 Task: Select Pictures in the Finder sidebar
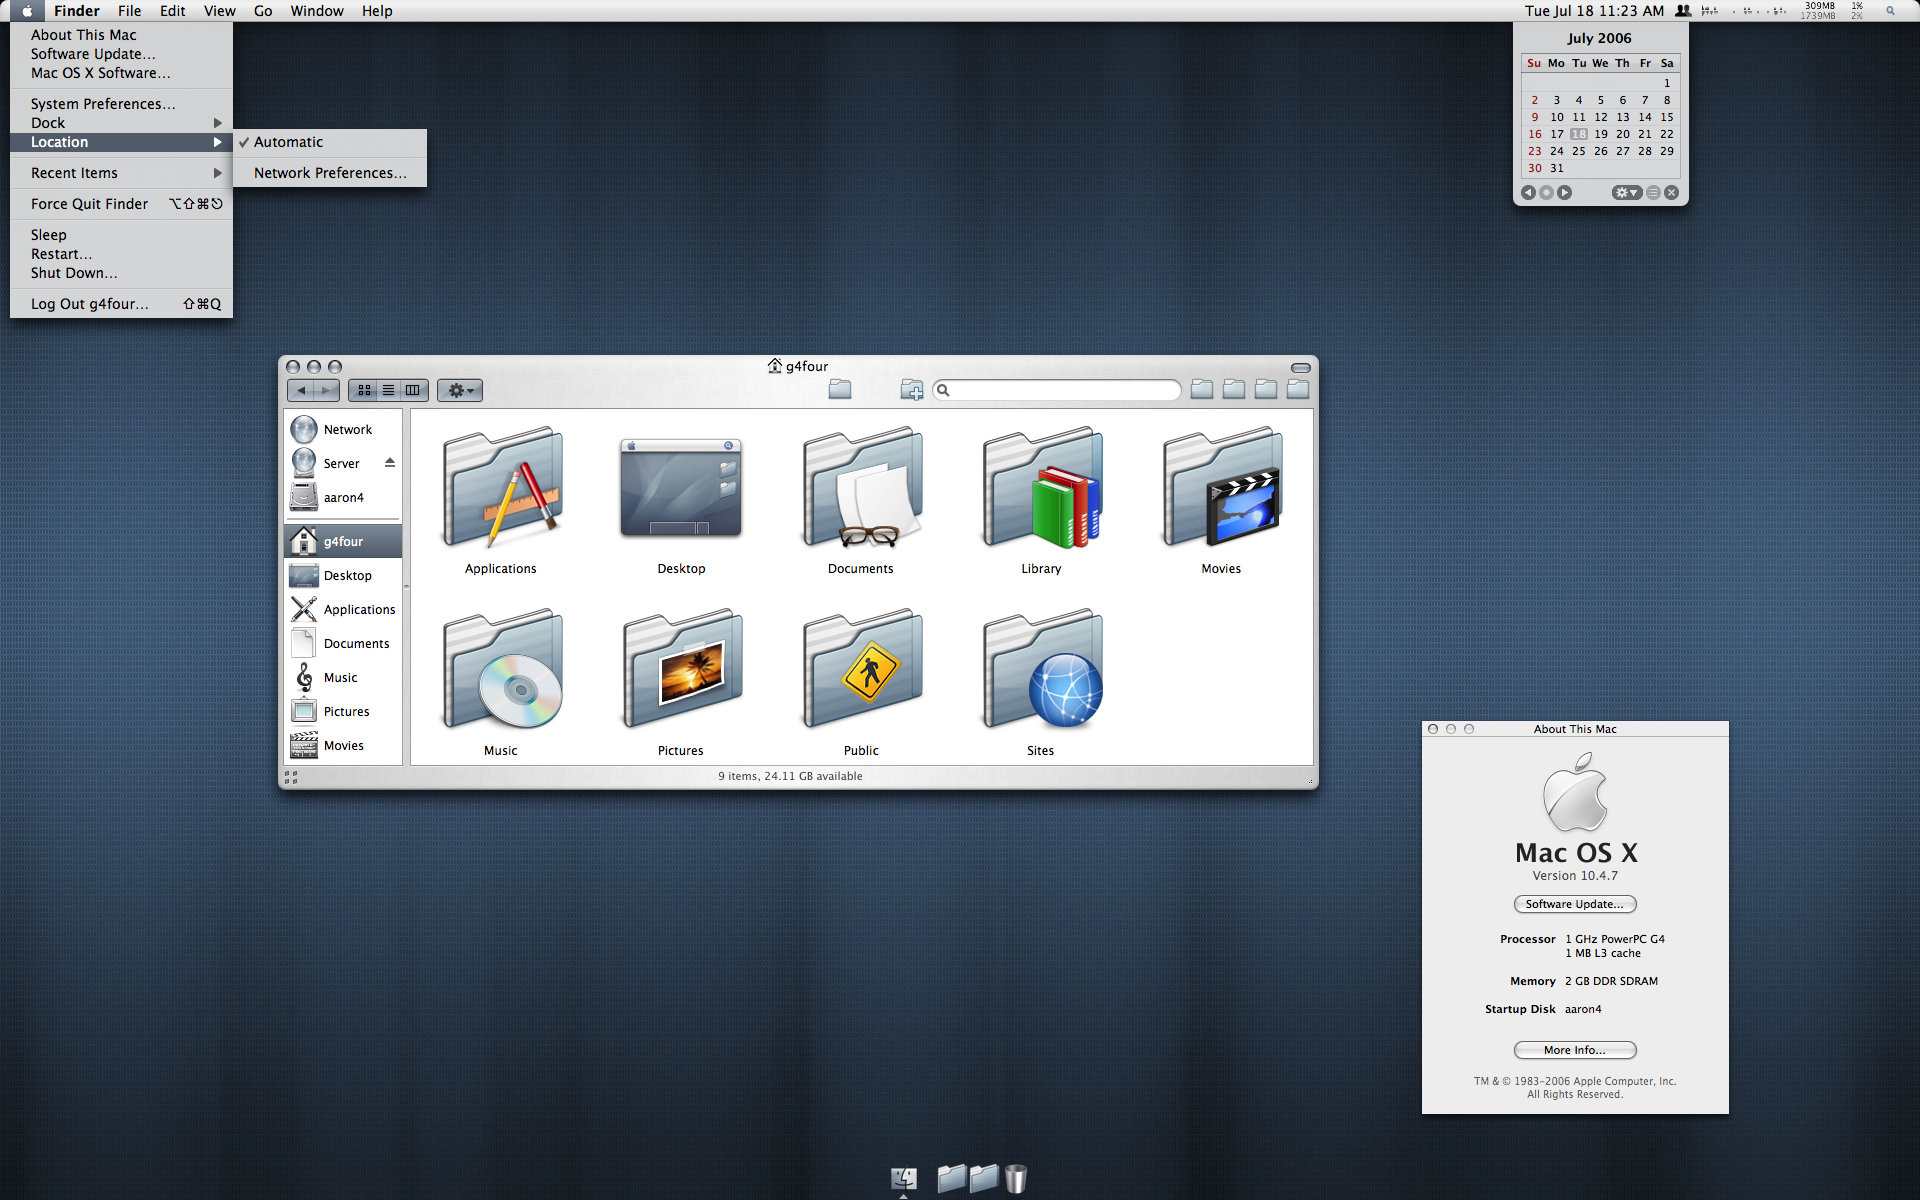344,711
